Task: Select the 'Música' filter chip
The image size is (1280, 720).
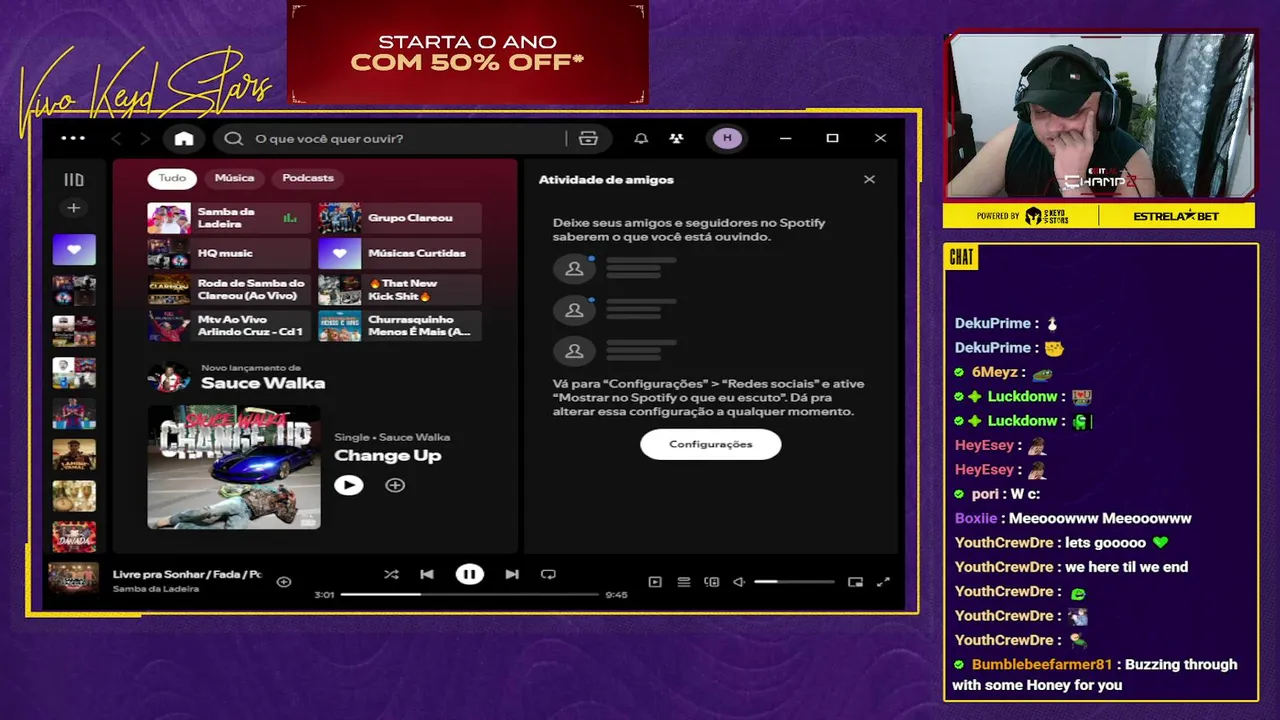Action: click(234, 178)
